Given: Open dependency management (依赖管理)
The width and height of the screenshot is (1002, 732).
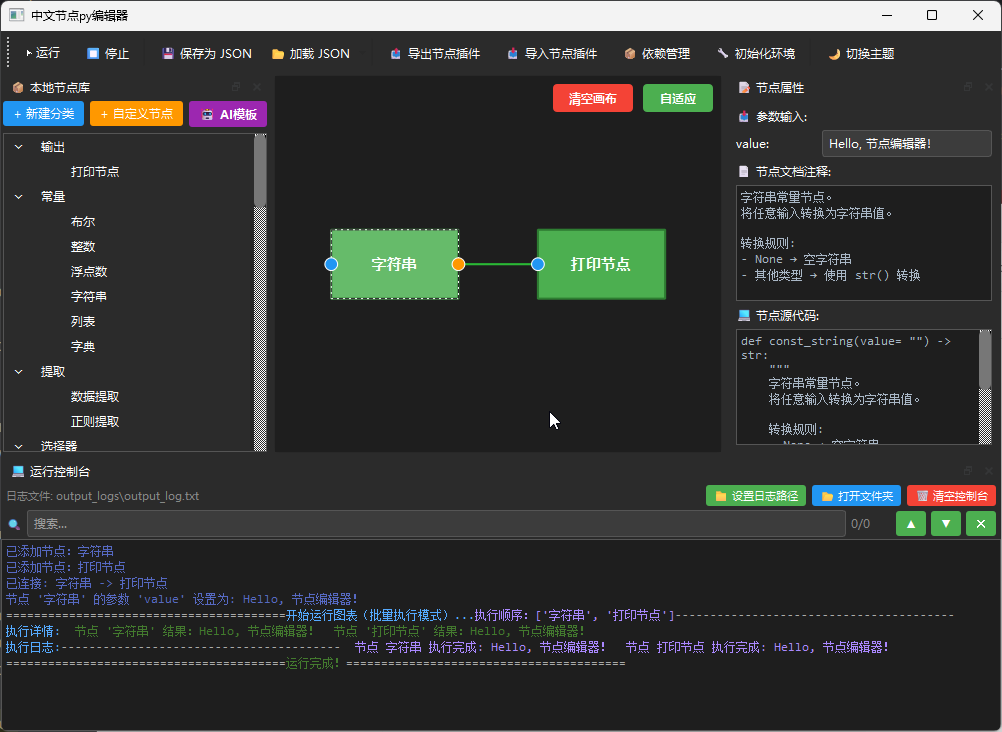Looking at the screenshot, I should point(657,54).
